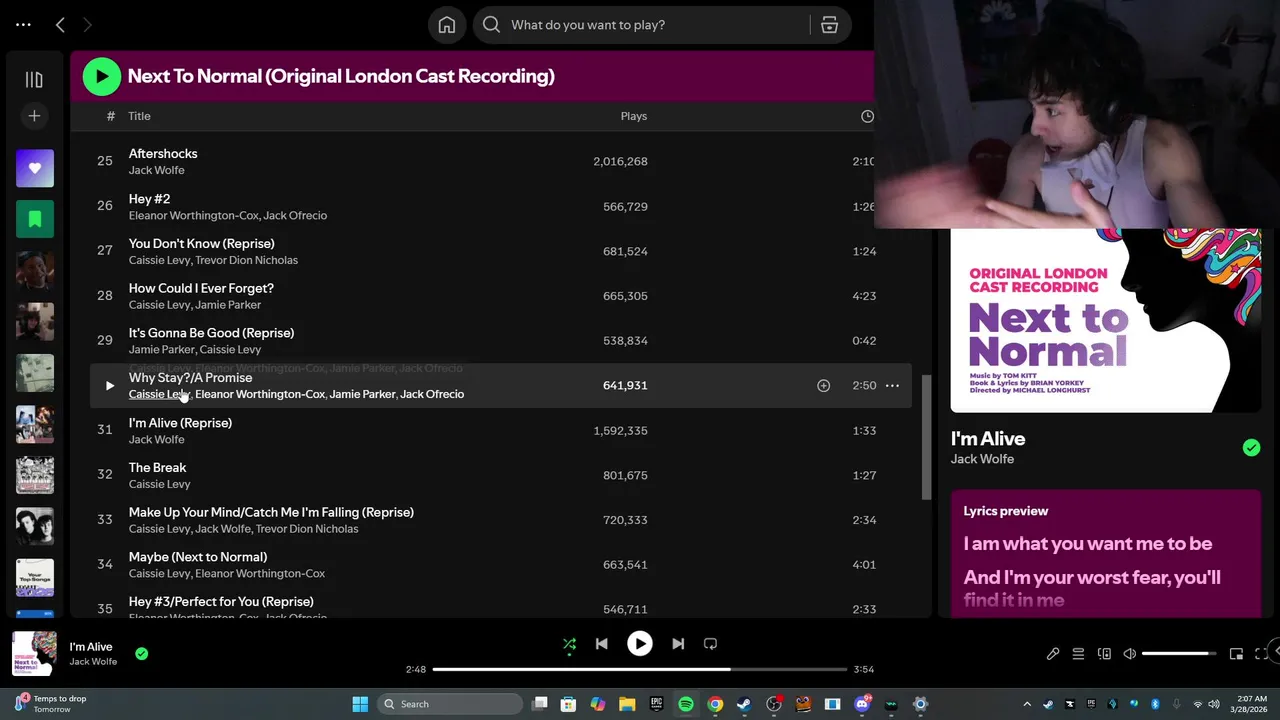
Task: Click the Next to Normal album art in right panel
Action: [1105, 320]
